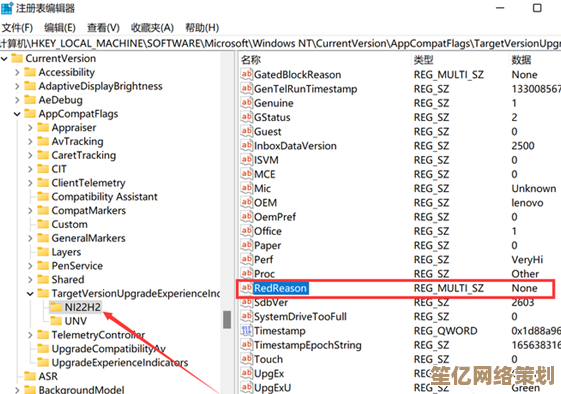Click the string icon beside SystemDriveTooFull

pos(247,316)
